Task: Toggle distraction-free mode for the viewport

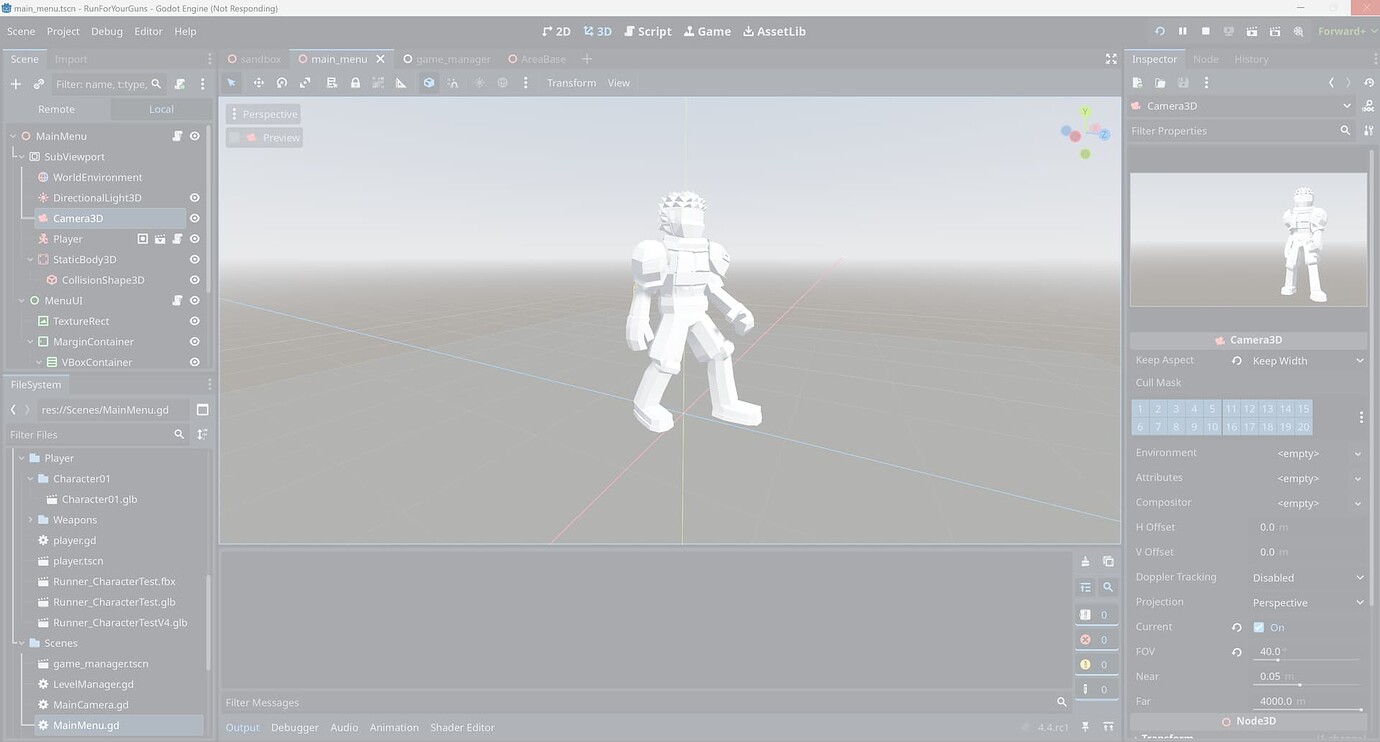Action: click(x=1111, y=59)
